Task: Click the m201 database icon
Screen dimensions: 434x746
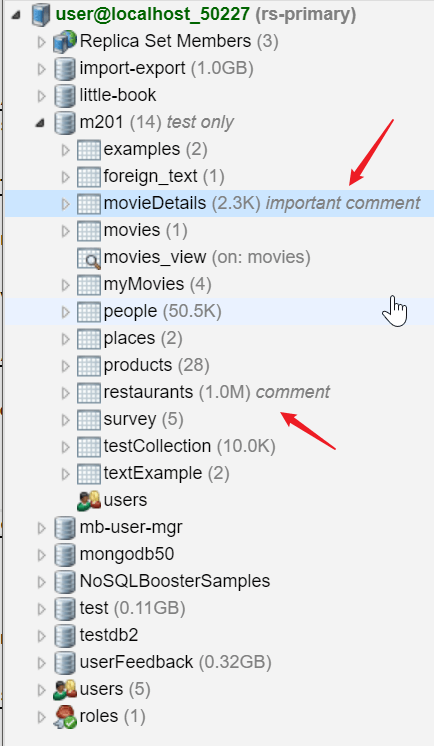Action: click(x=64, y=123)
